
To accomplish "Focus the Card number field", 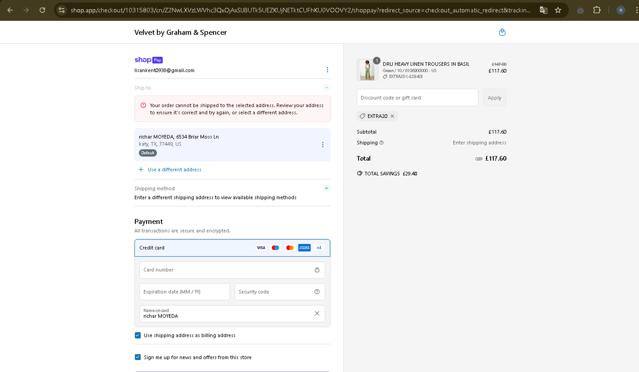I will (x=232, y=270).
